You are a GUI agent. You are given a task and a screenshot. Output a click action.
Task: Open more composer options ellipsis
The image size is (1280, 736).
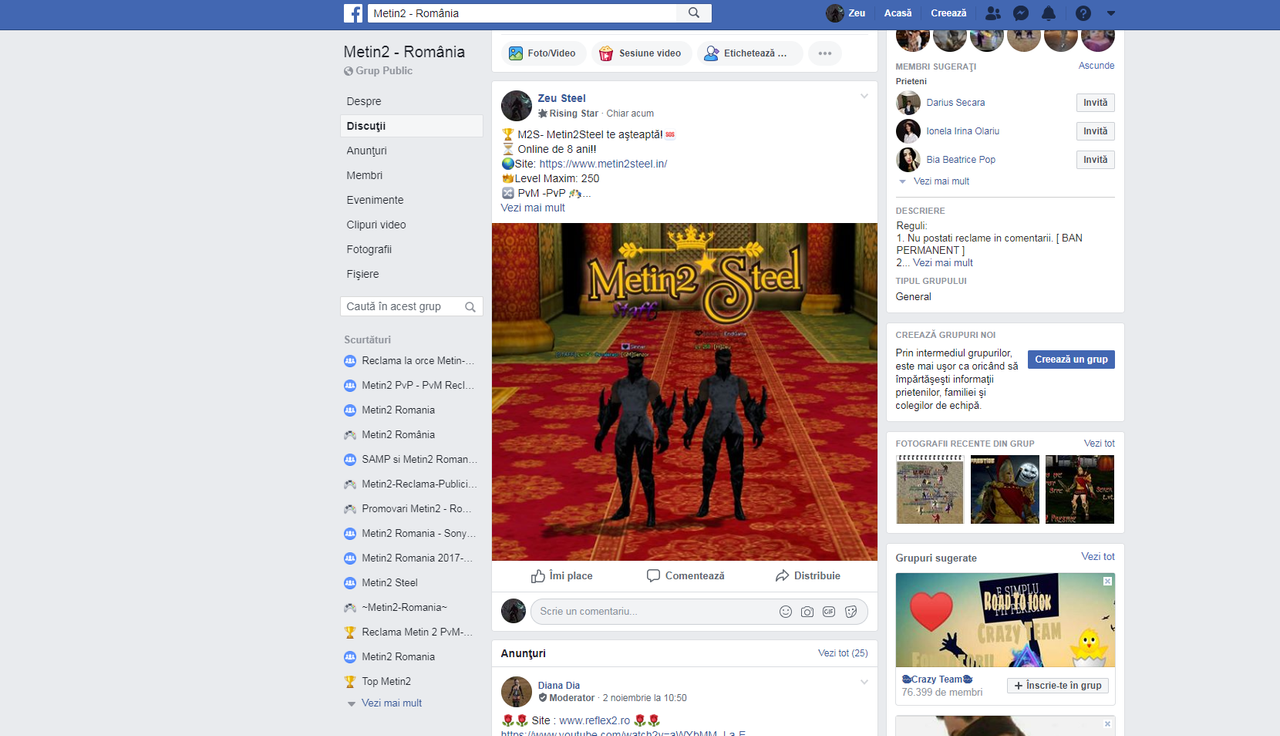(825, 53)
